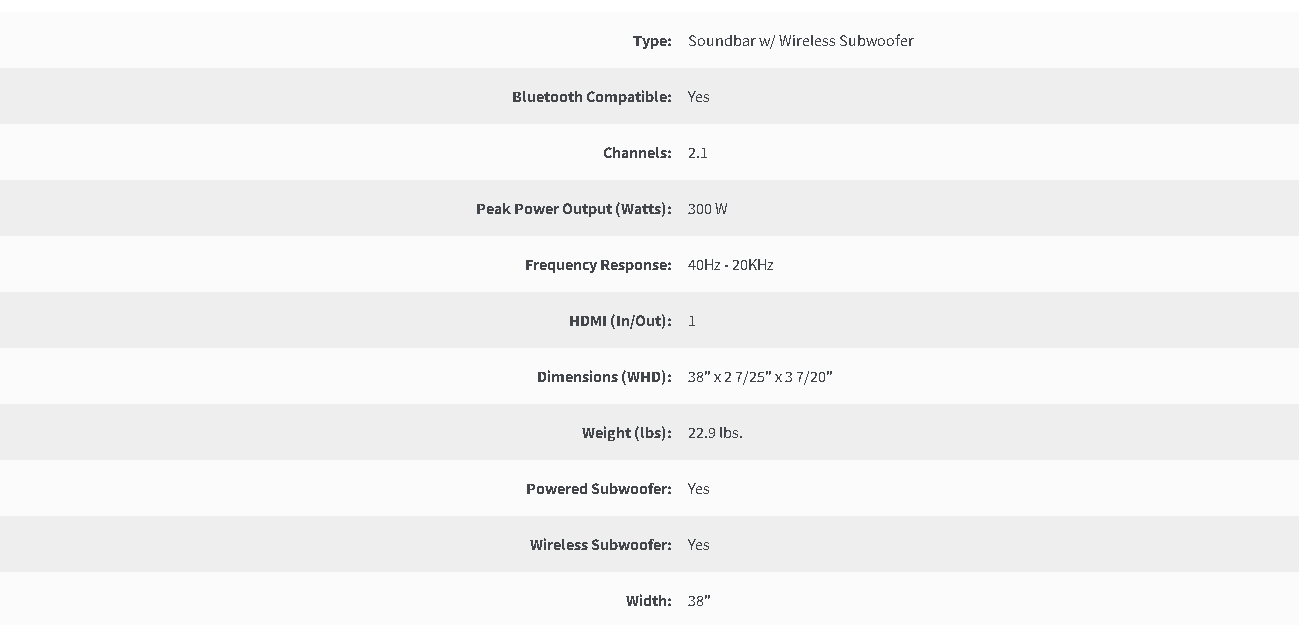Click the HDMI (In/Out) label

point(620,321)
